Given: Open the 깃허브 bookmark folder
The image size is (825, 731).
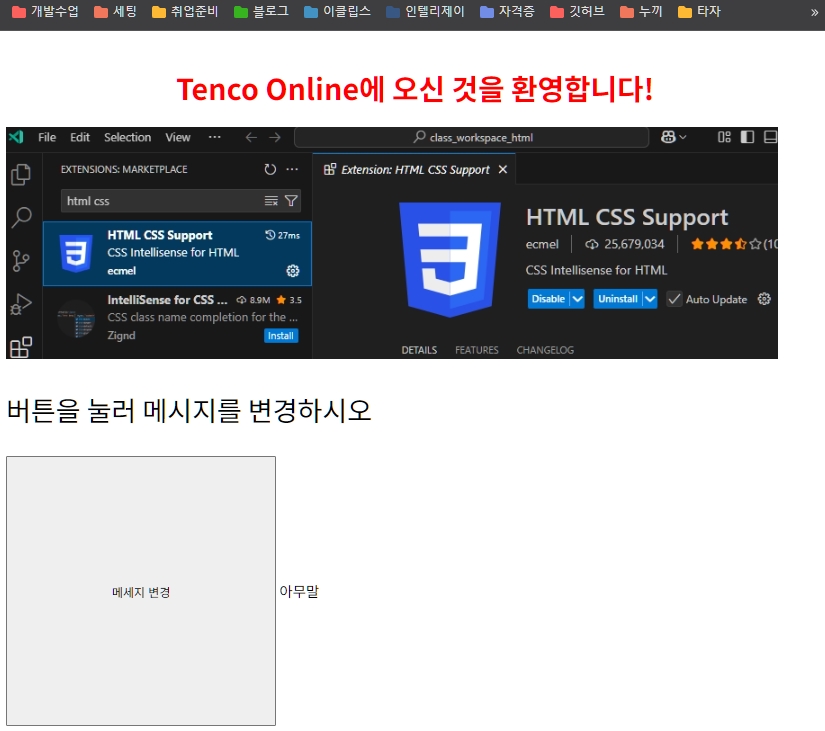Looking at the screenshot, I should 577,12.
